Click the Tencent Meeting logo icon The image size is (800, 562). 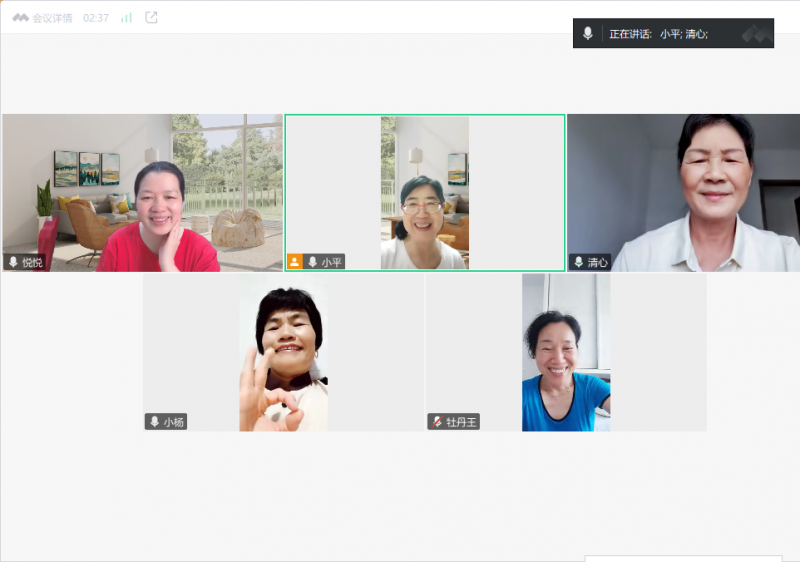20,18
